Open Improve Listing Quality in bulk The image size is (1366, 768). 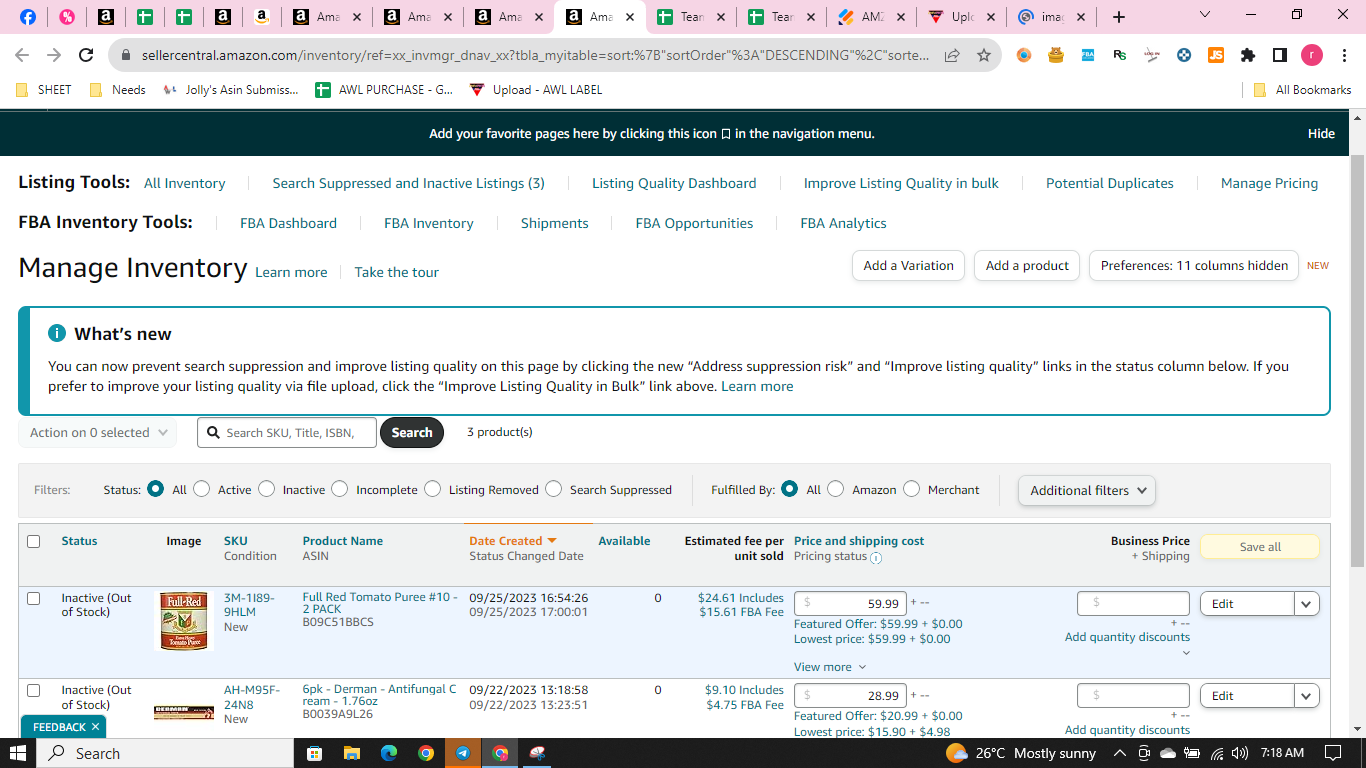(901, 183)
